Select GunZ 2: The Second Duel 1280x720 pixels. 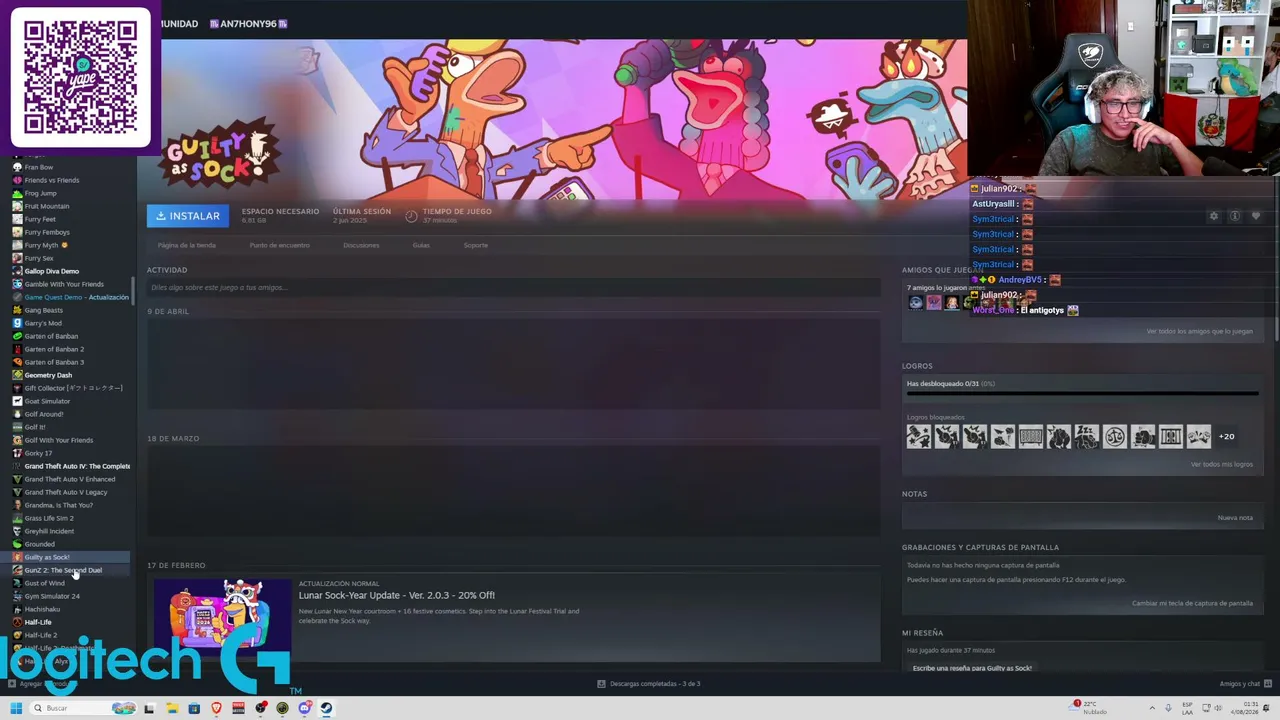(63, 570)
